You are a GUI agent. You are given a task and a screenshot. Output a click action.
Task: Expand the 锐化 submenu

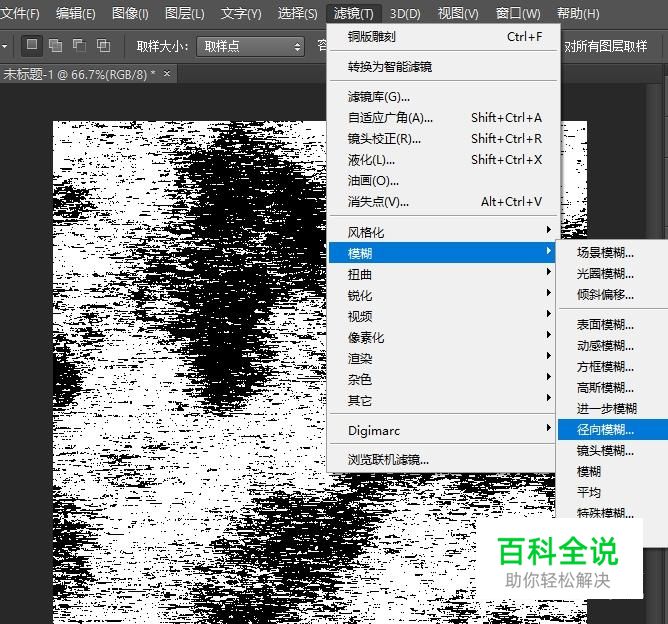[x=442, y=295]
